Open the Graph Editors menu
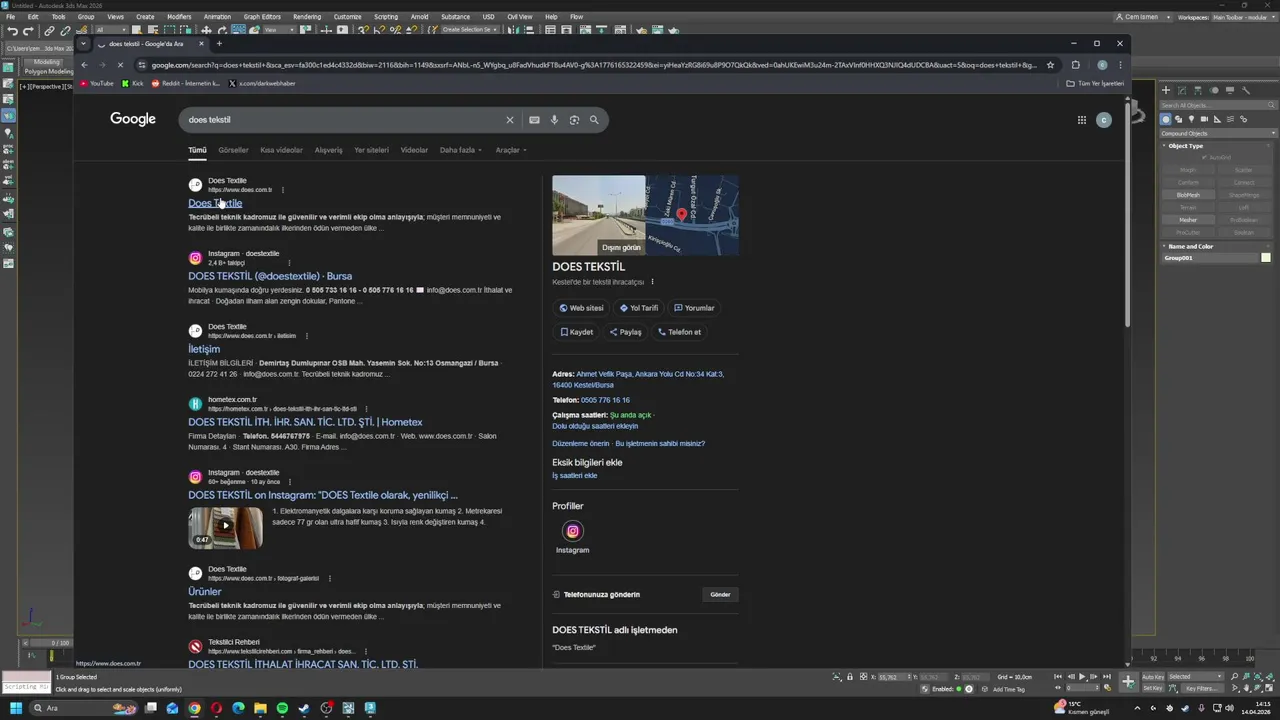 pyautogui.click(x=262, y=17)
